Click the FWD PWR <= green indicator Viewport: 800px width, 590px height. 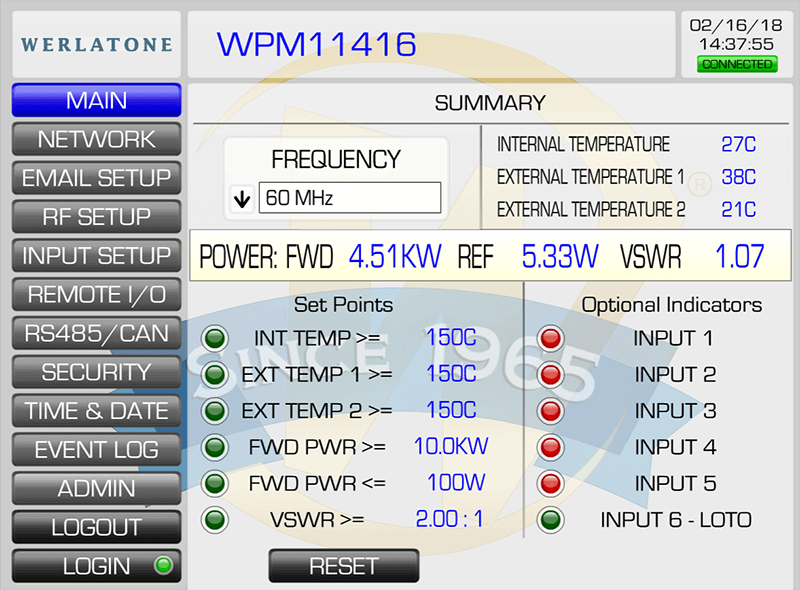pos(215,483)
